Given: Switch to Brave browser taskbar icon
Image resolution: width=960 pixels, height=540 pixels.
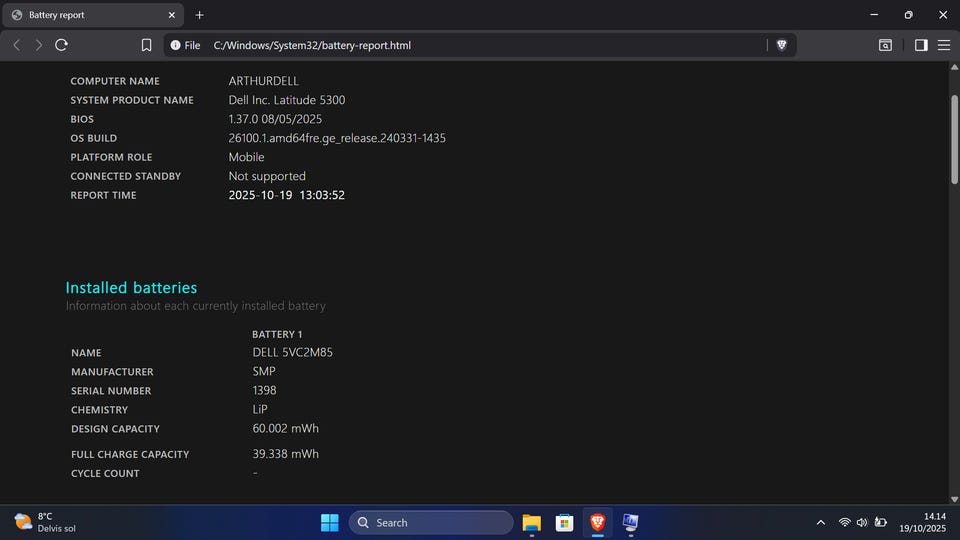Looking at the screenshot, I should pos(598,522).
